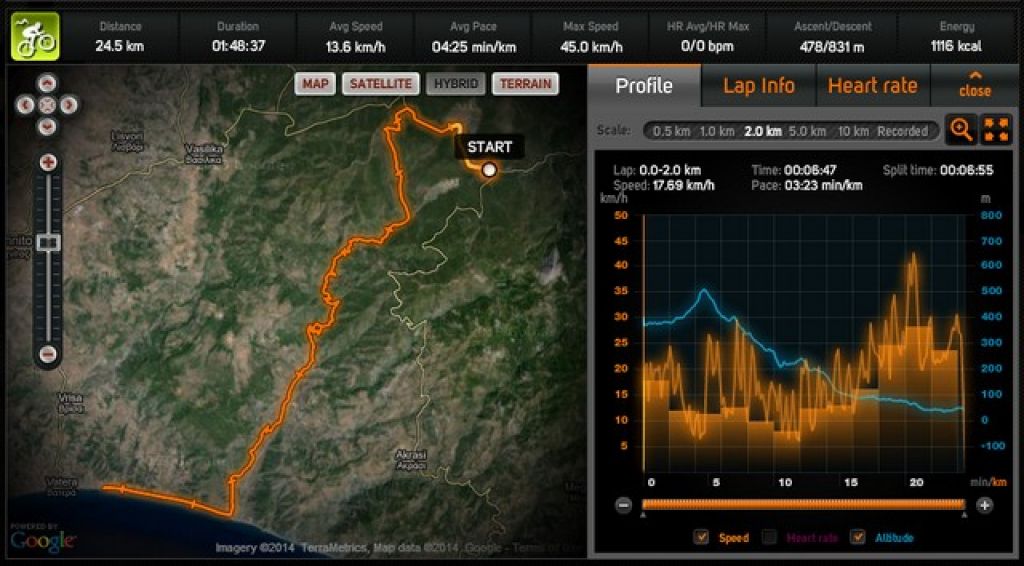The height and width of the screenshot is (566, 1024).
Task: Open the Heart rate tab
Action: (872, 86)
